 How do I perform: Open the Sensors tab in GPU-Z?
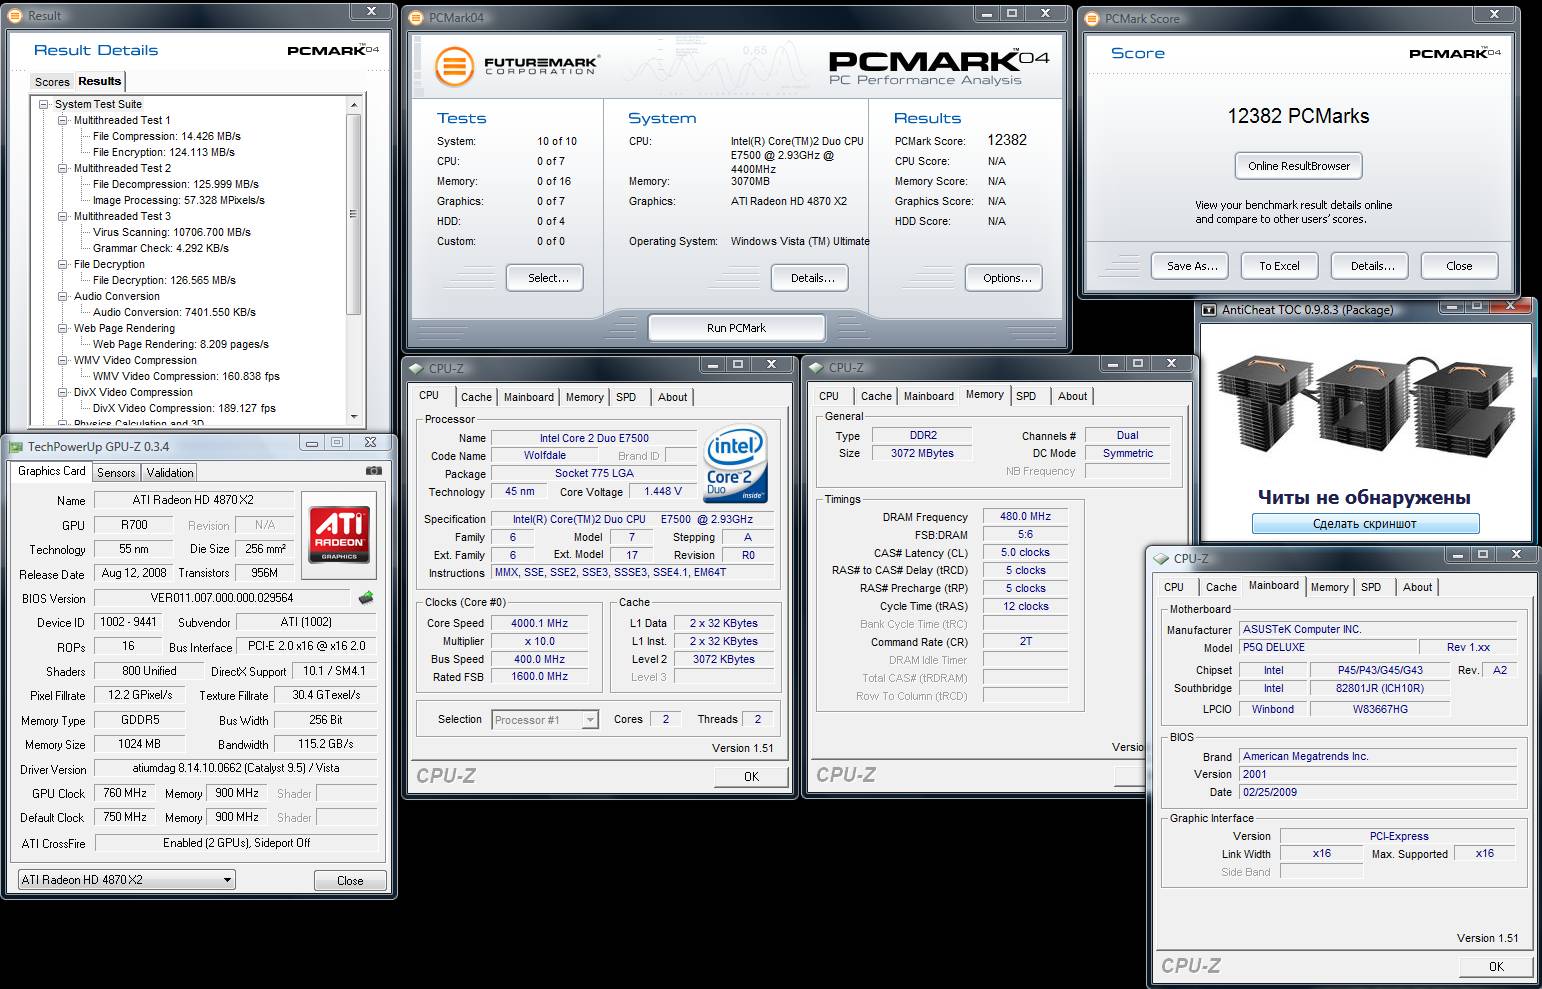[116, 473]
